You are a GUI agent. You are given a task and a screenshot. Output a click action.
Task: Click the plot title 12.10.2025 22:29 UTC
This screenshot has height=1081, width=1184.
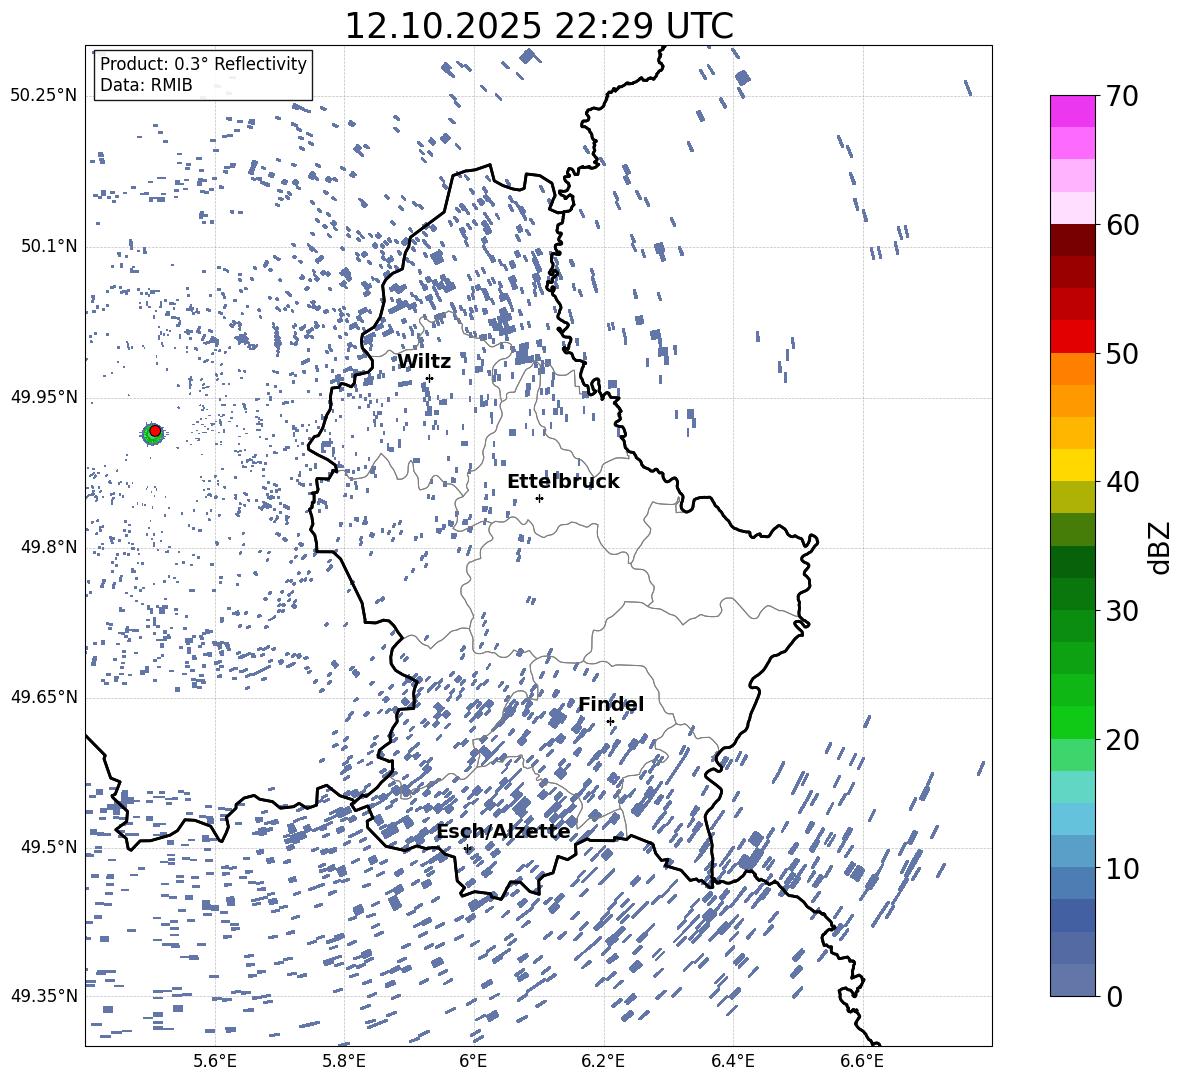[x=538, y=26]
